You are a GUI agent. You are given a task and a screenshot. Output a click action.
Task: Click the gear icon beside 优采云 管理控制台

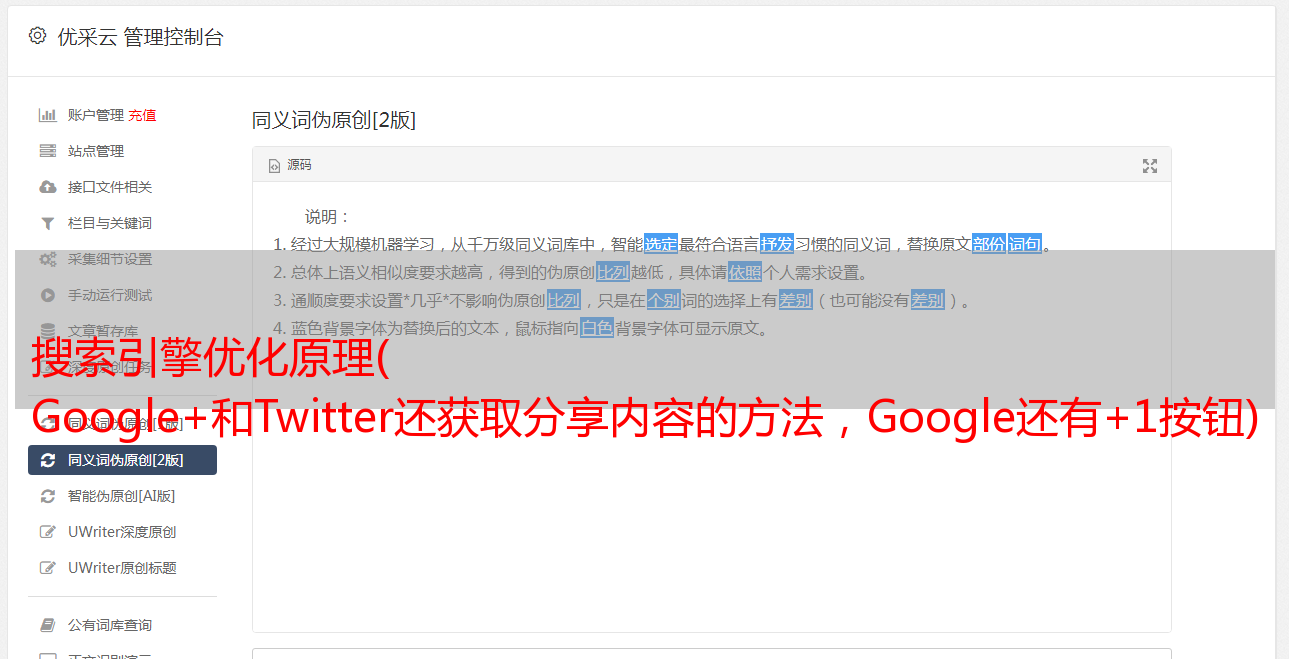coord(37,36)
